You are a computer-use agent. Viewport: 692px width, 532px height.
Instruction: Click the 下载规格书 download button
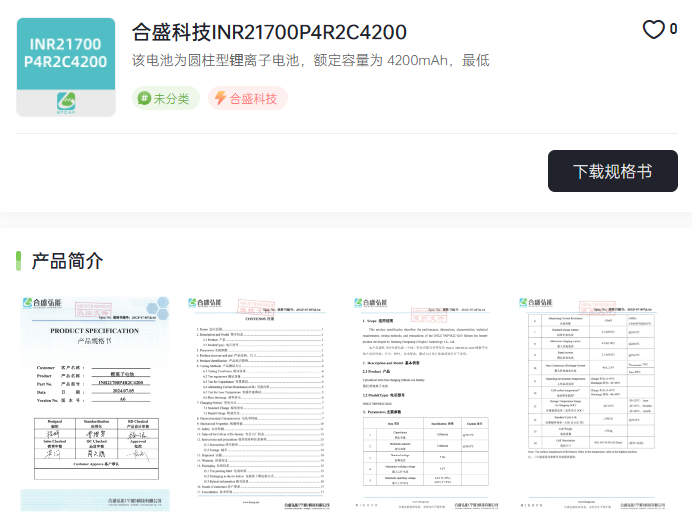coord(613,171)
